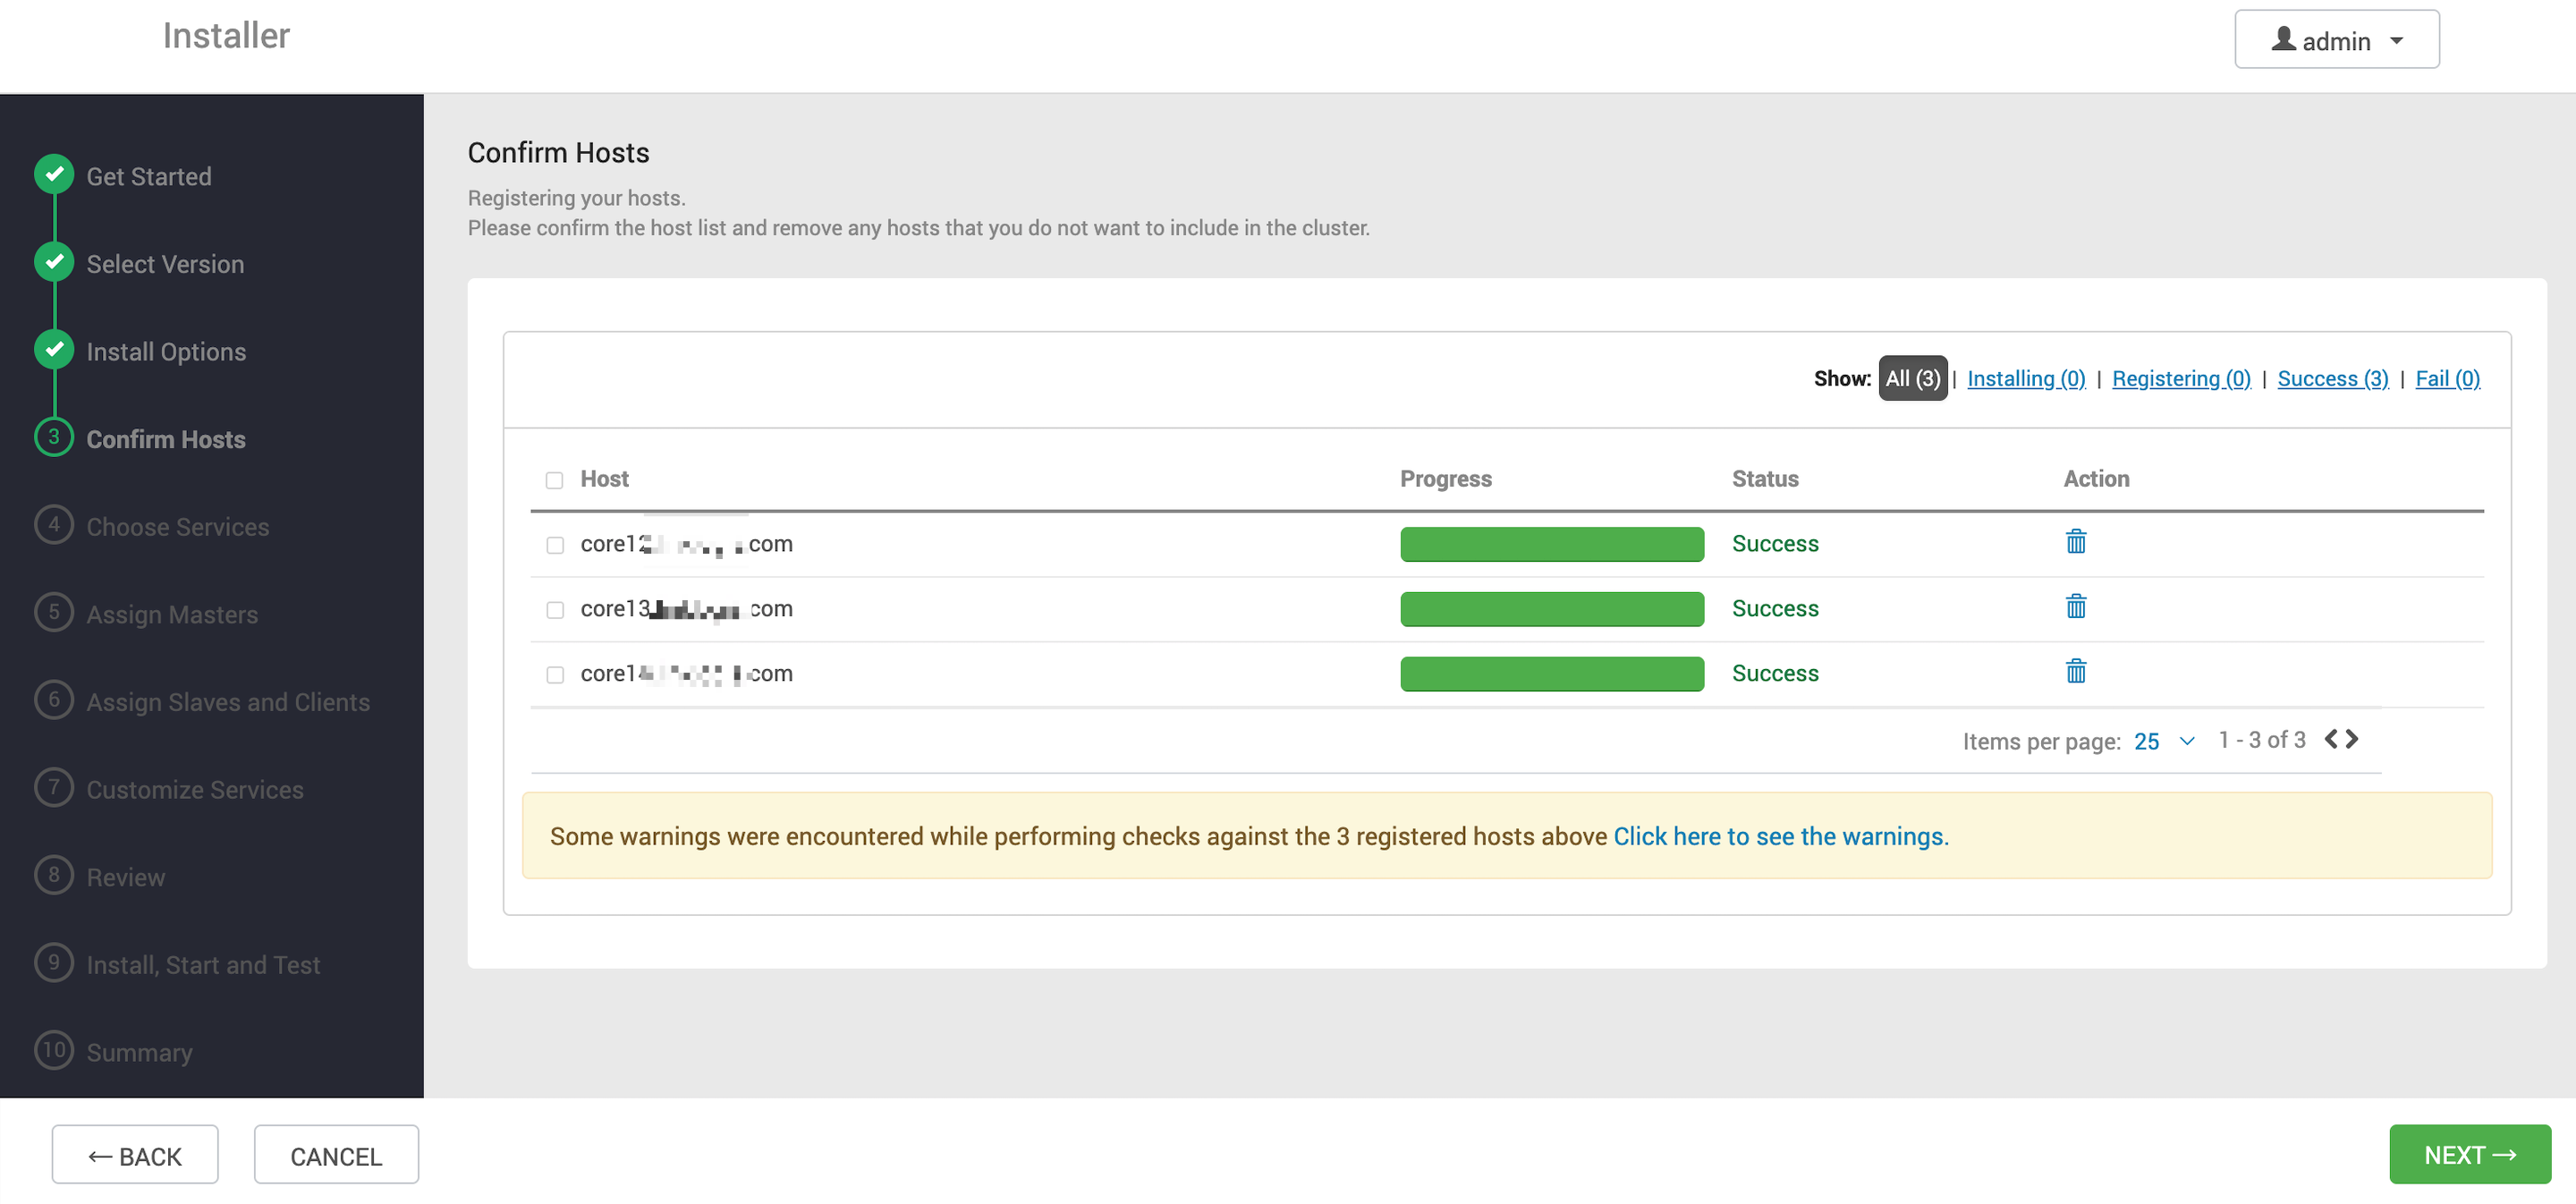
Task: Check the core12 host checkbox
Action: [x=555, y=545]
